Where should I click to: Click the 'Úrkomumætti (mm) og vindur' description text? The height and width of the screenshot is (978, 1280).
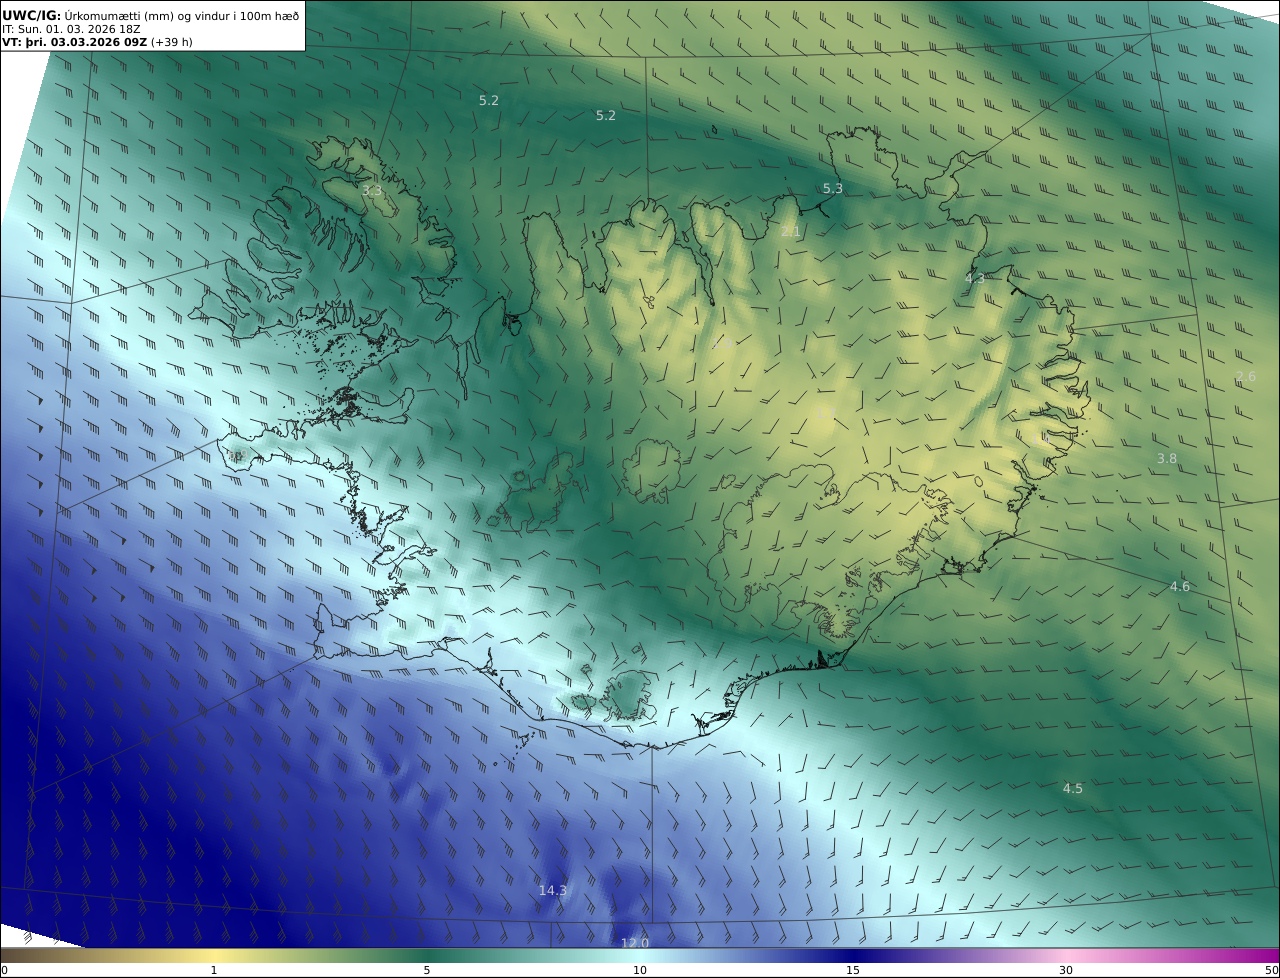147,16
